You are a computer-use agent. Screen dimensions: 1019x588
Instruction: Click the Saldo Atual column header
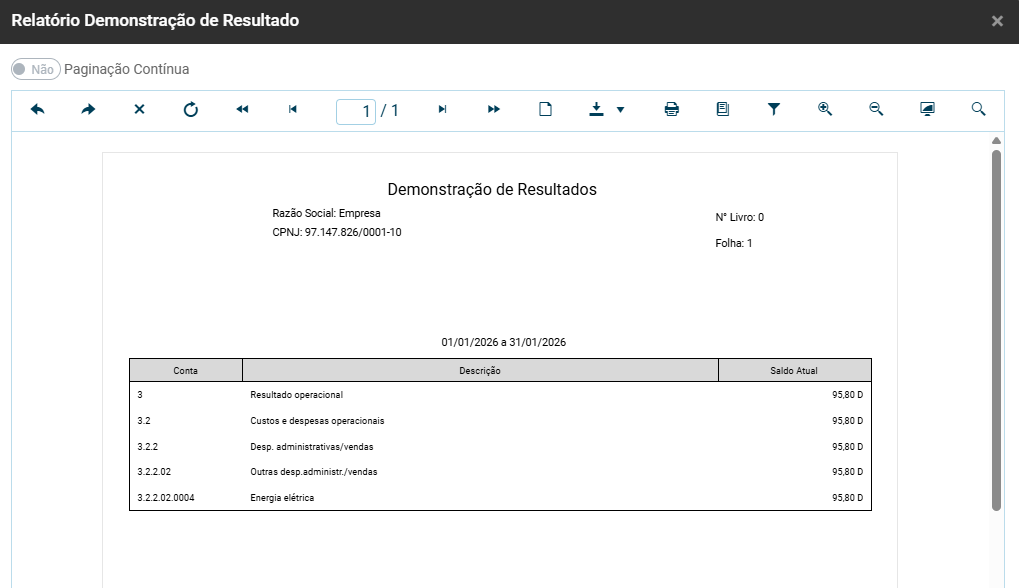coord(794,370)
